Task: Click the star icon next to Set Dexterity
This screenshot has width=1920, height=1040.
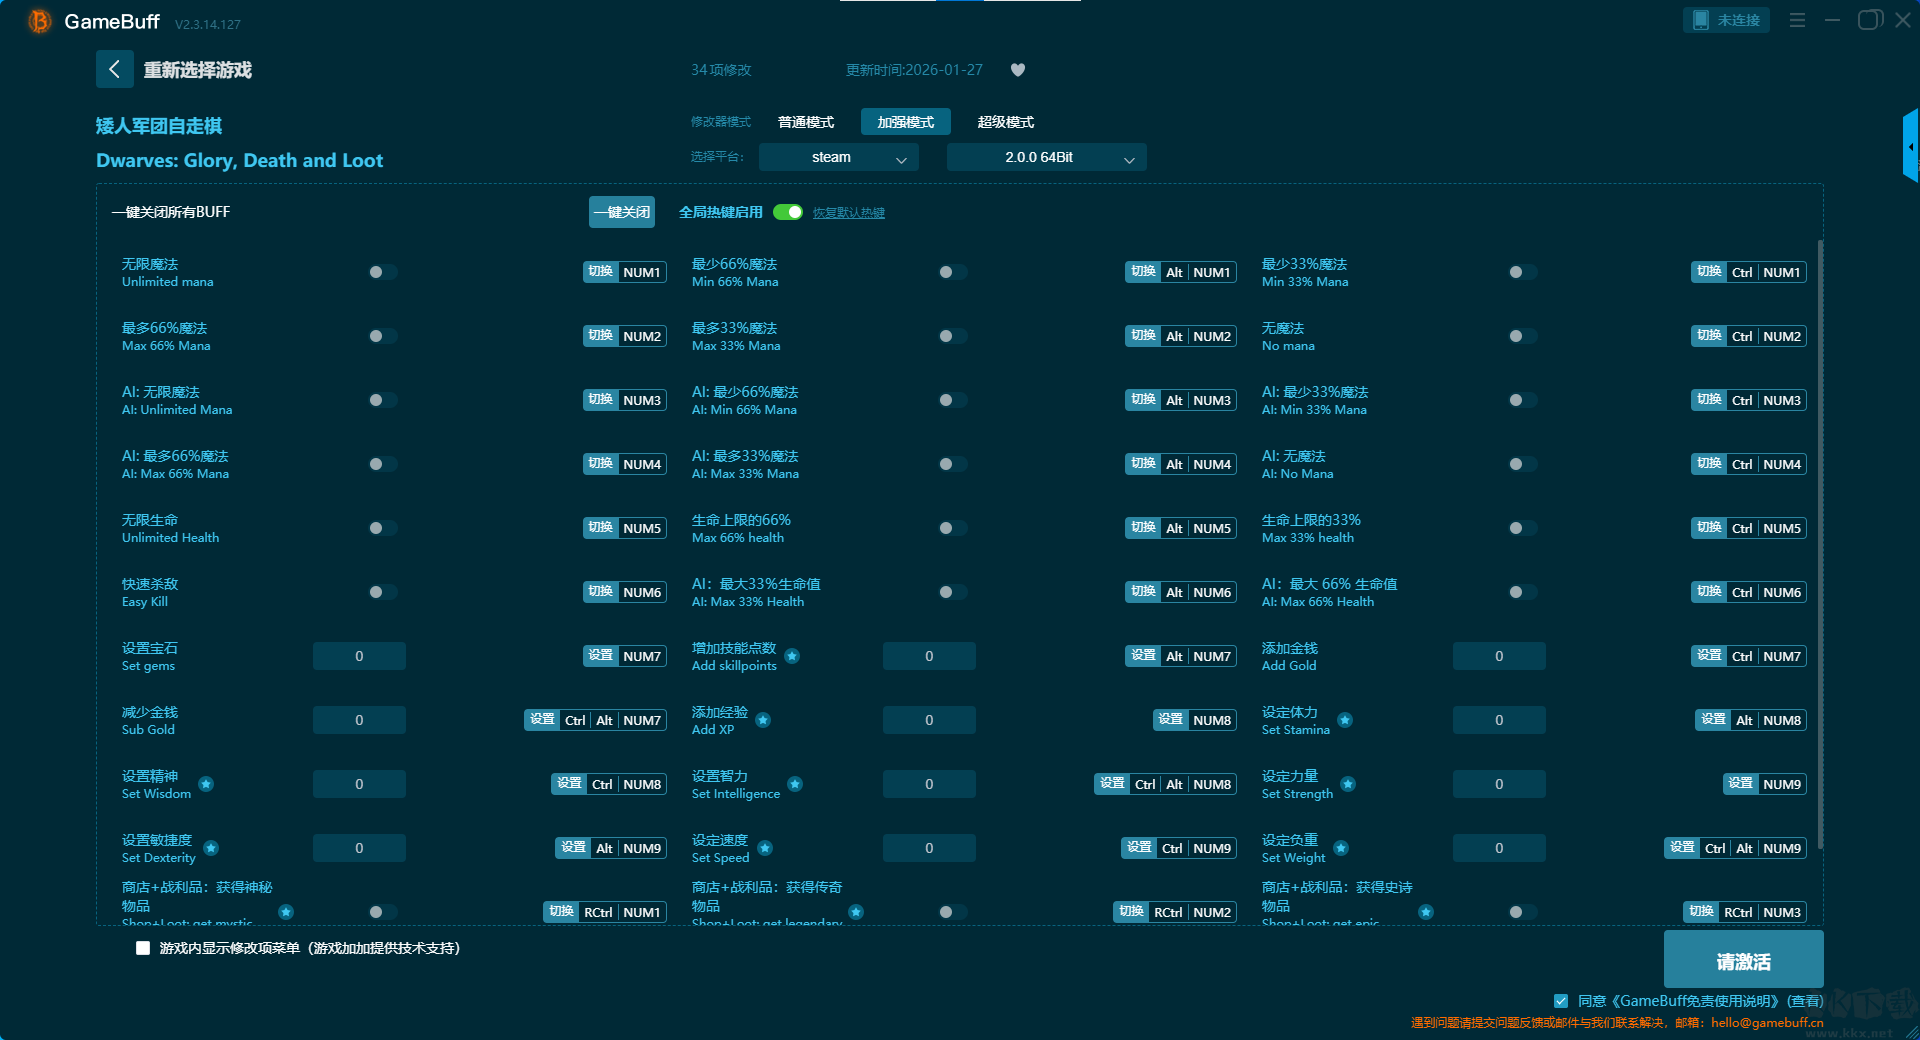Action: pyautogui.click(x=211, y=848)
